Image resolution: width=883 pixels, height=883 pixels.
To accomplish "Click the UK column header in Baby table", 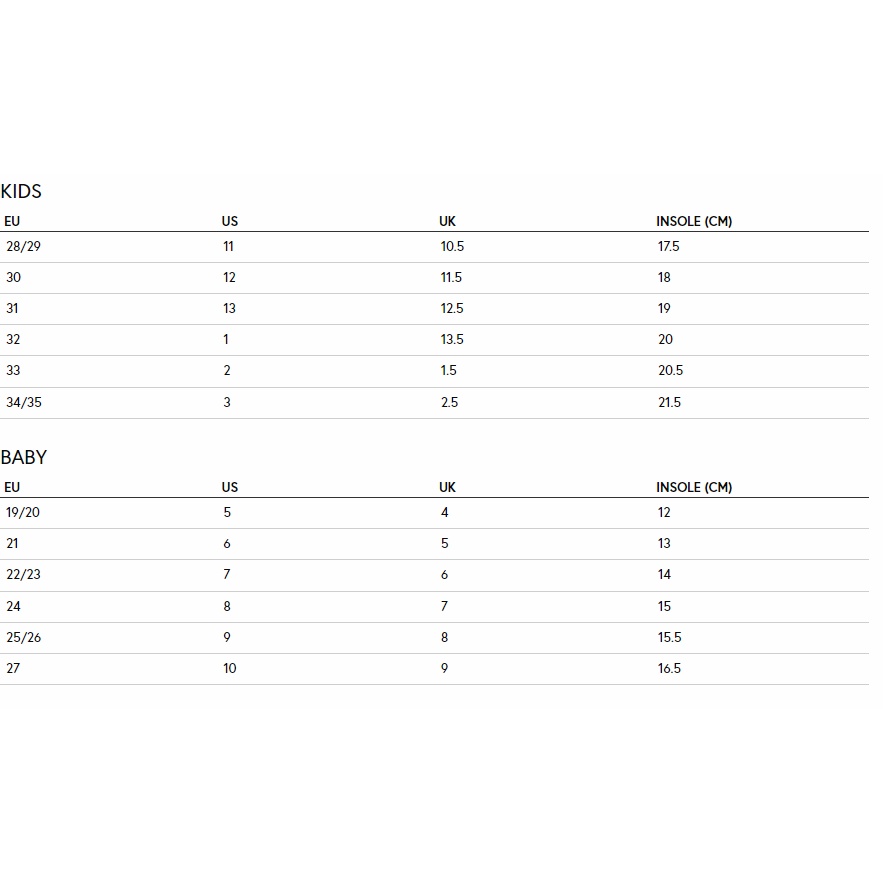I will pyautogui.click(x=447, y=487).
